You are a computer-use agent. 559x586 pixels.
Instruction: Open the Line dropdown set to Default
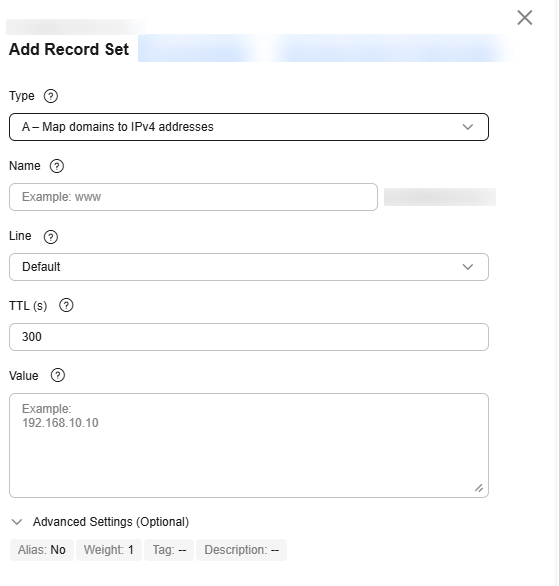249,267
